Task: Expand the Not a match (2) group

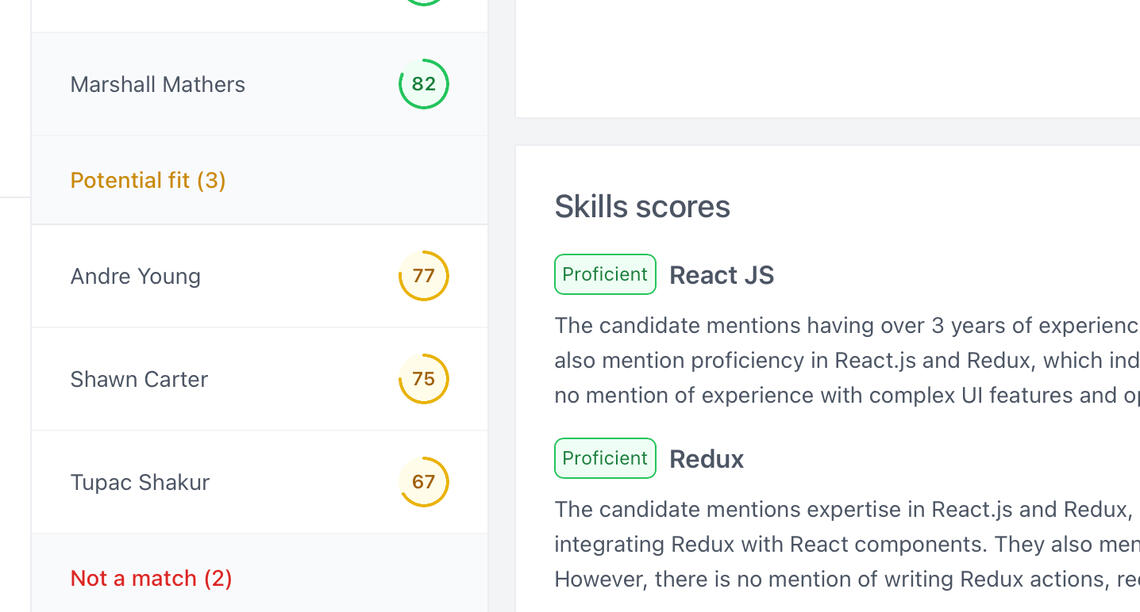Action: tap(151, 578)
